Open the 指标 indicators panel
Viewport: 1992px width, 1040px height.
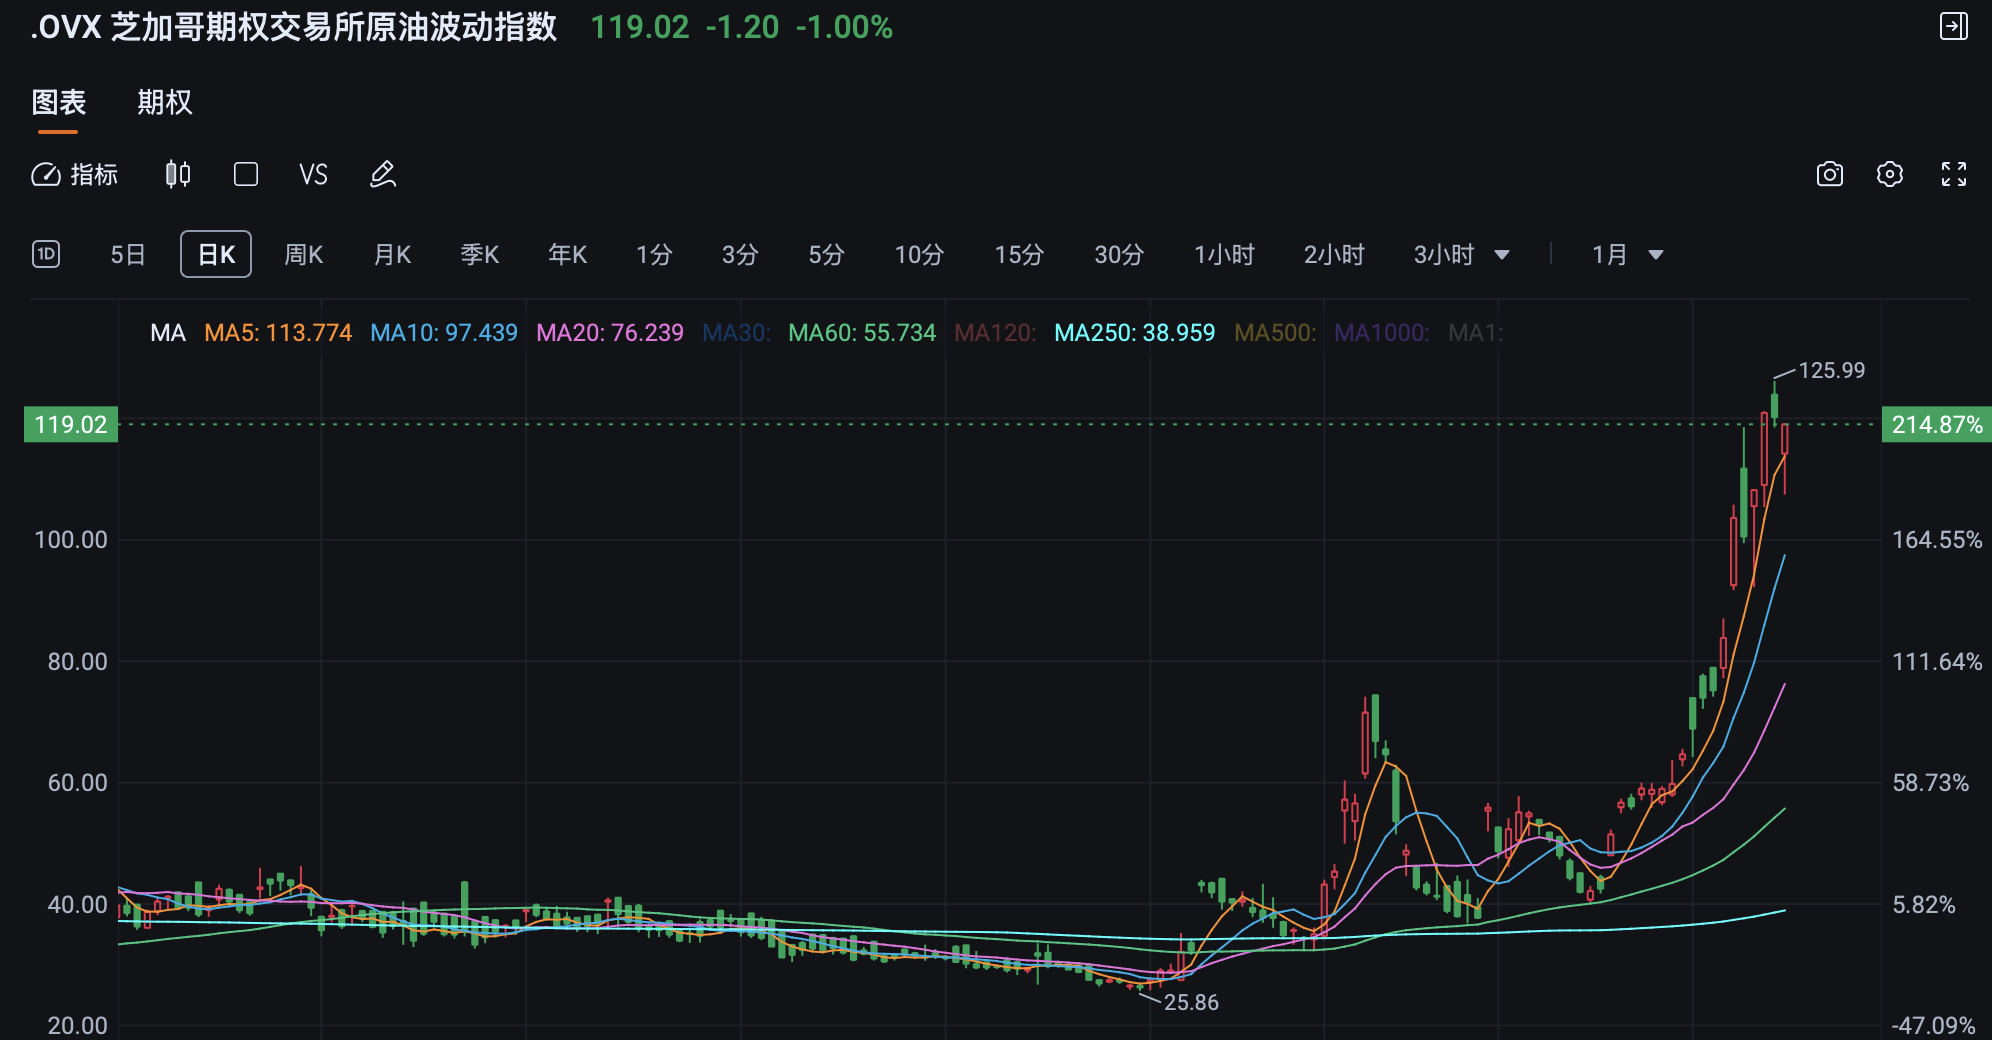click(x=75, y=175)
